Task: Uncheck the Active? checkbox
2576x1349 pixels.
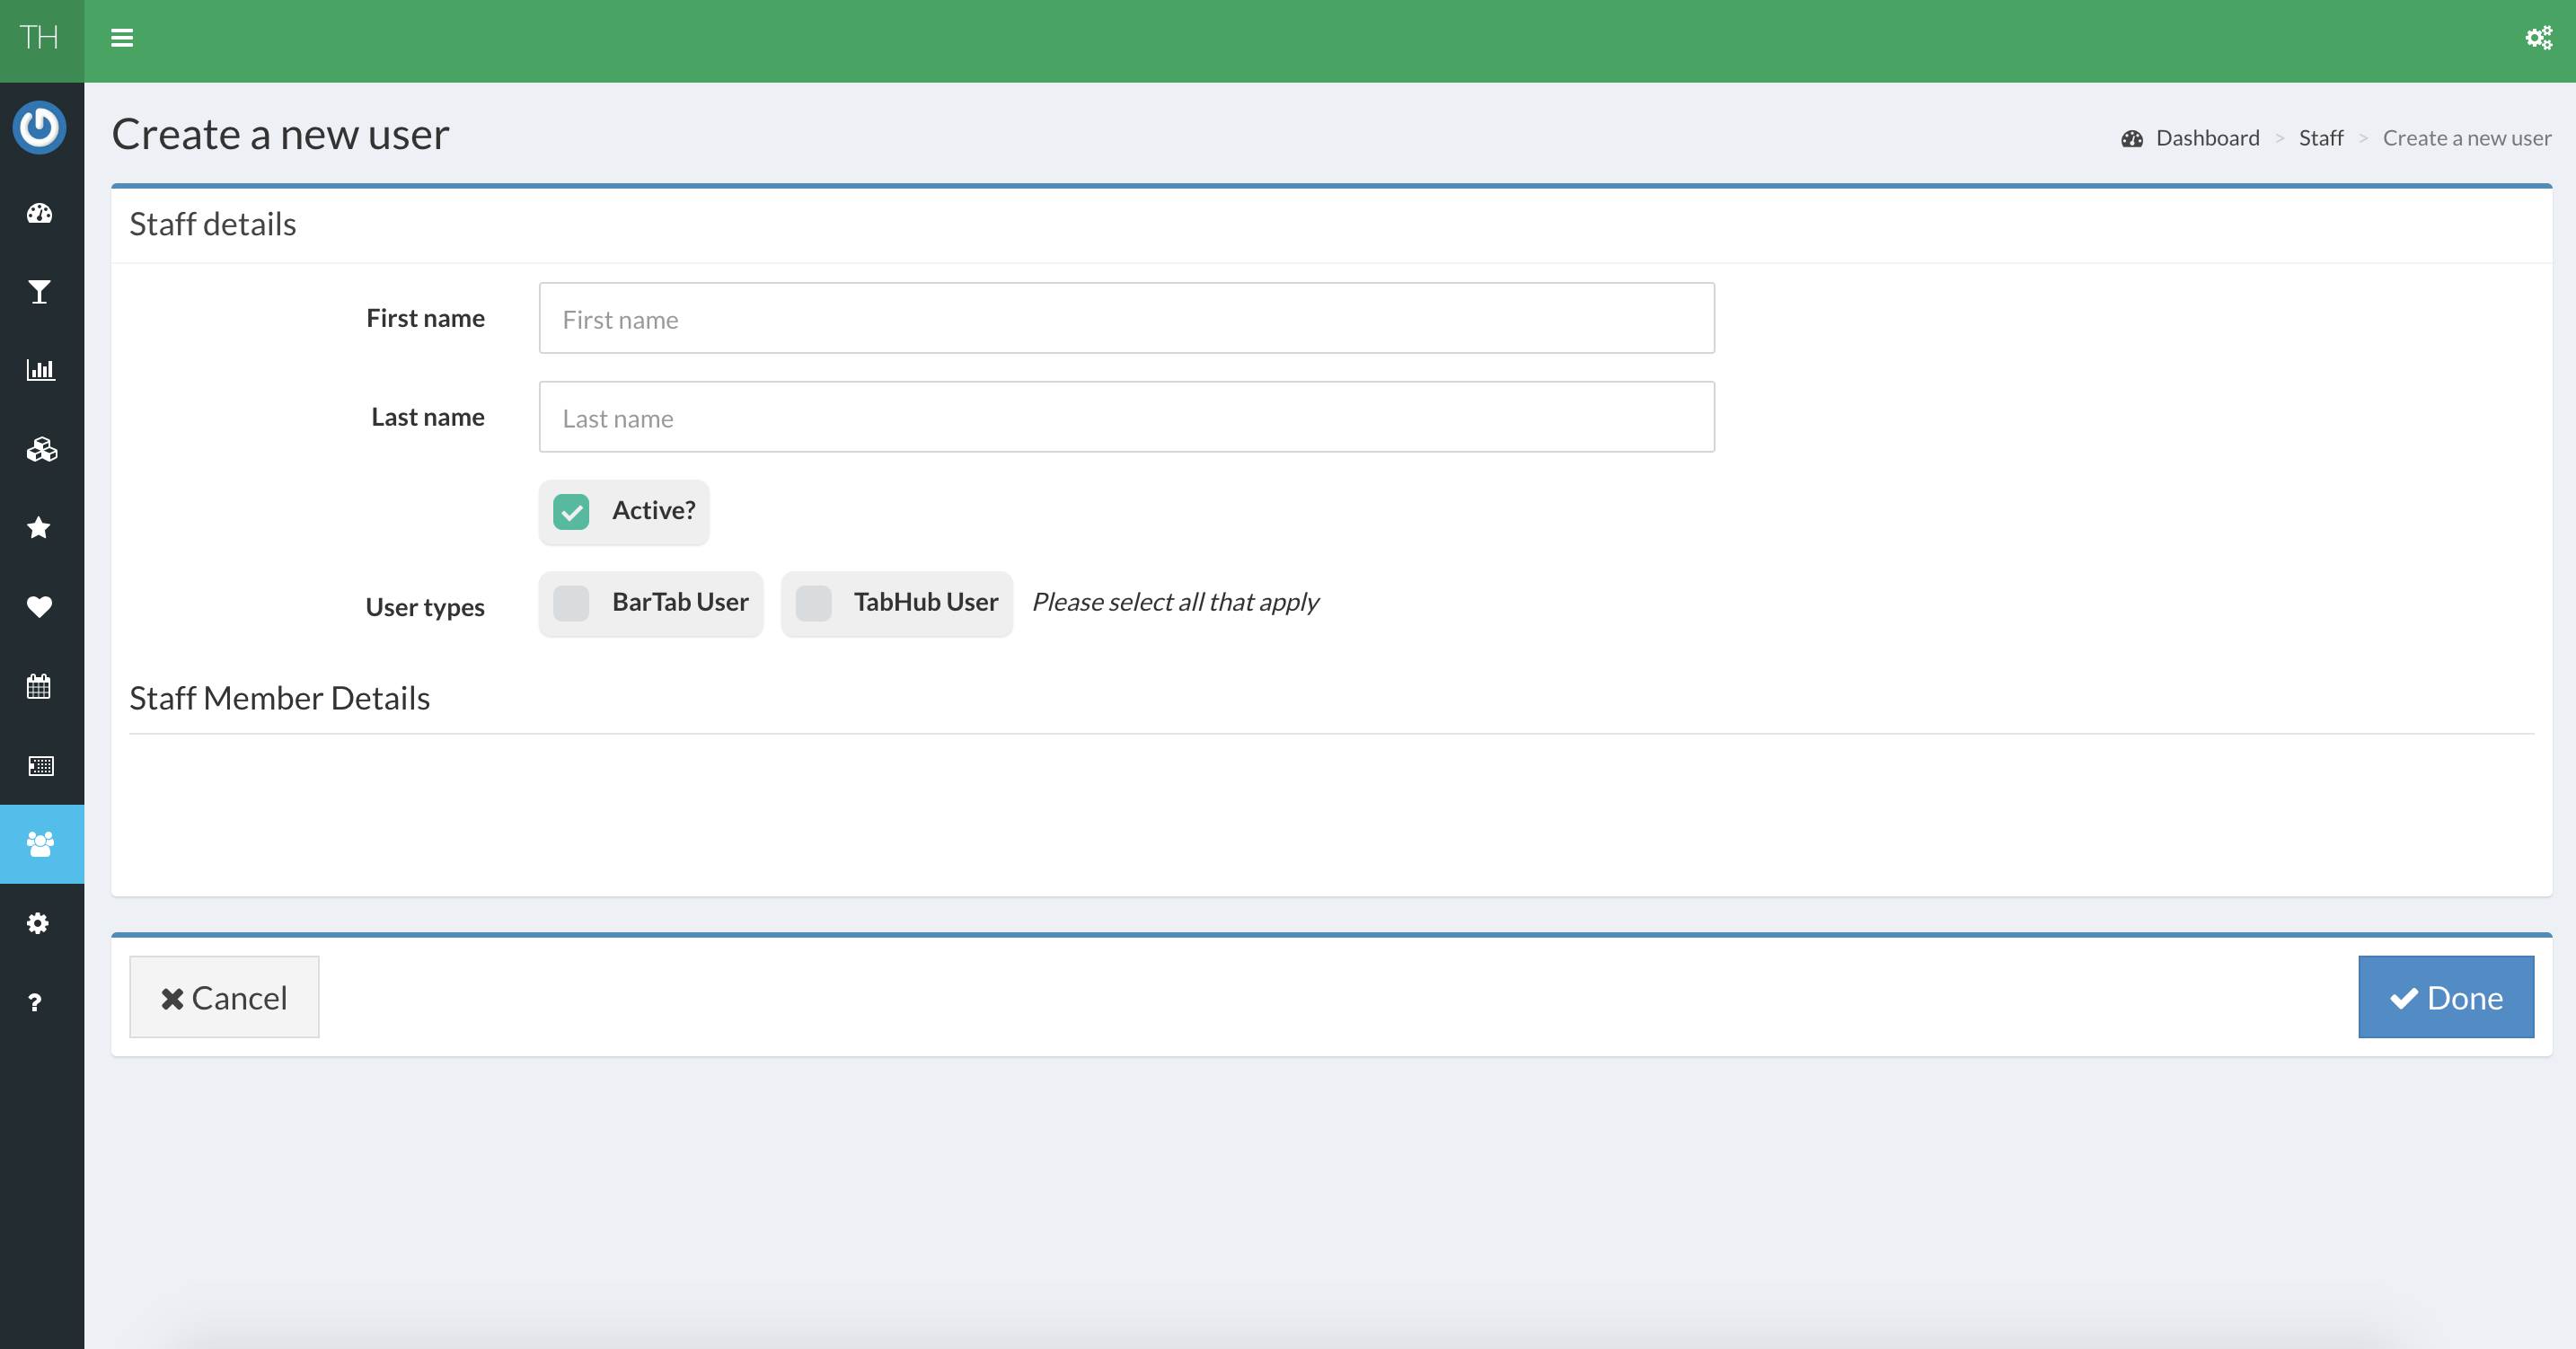Action: coord(571,512)
